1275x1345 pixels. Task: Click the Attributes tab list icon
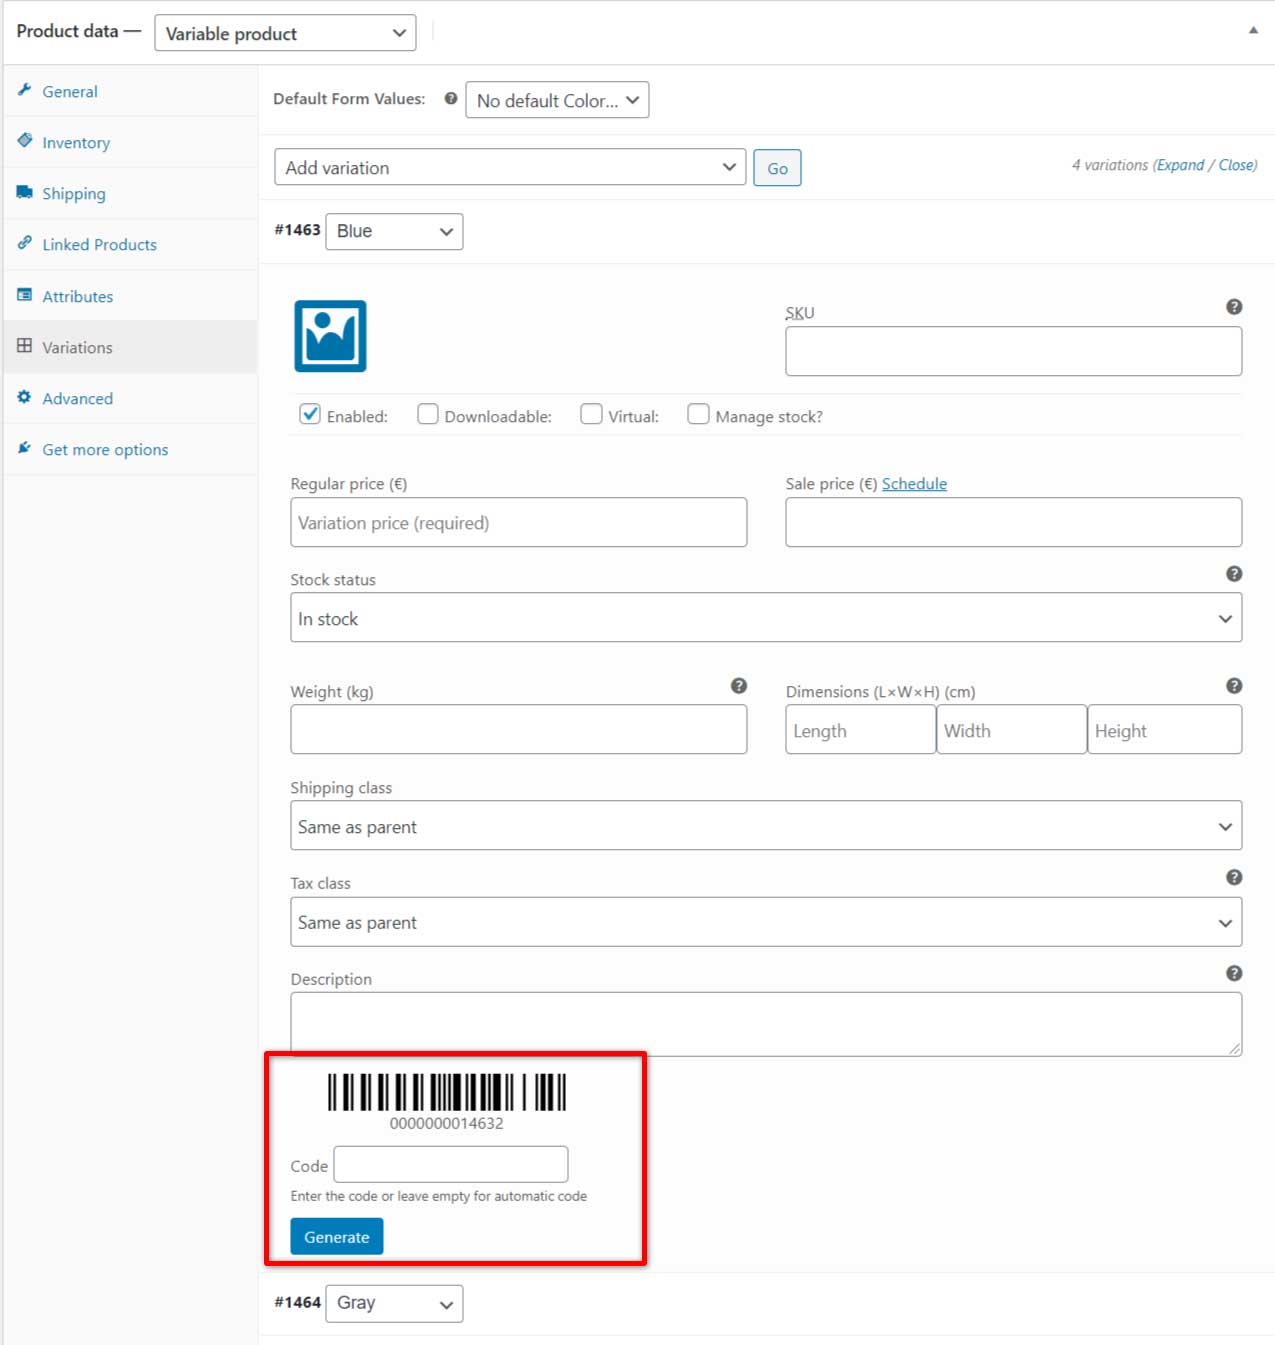coord(25,295)
